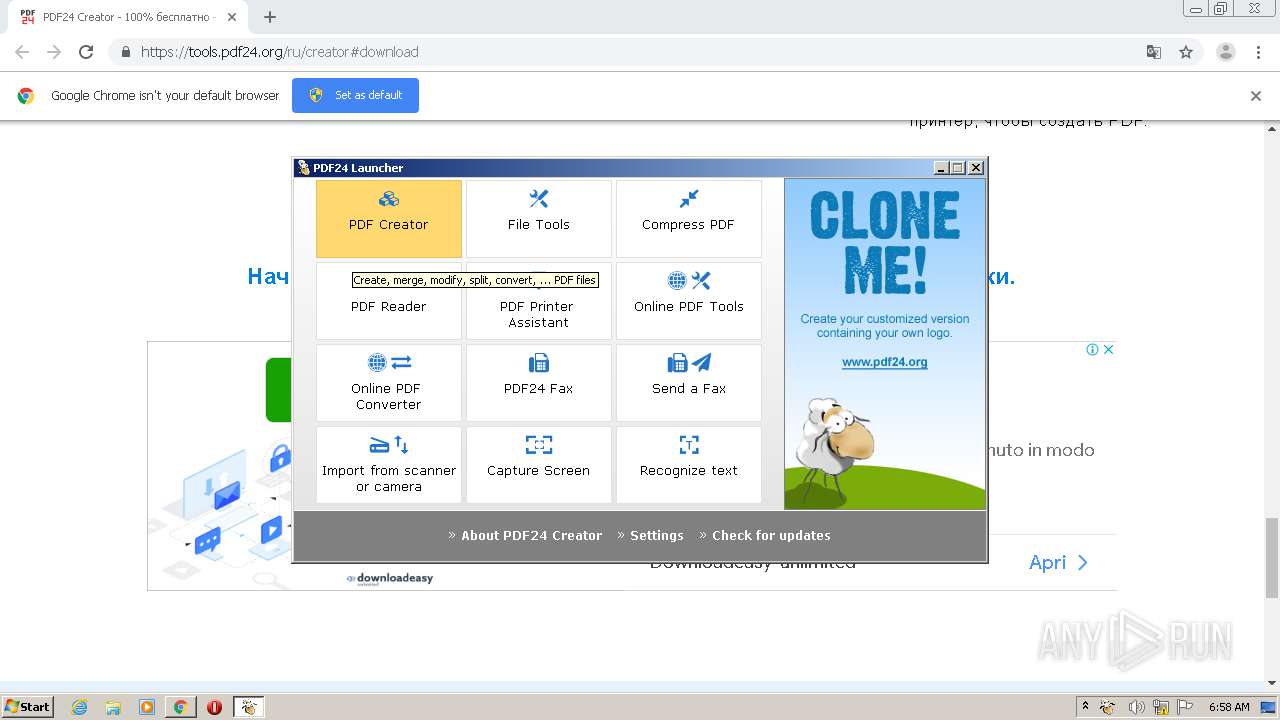Close the PDF24 Creator browser tab

233,17
